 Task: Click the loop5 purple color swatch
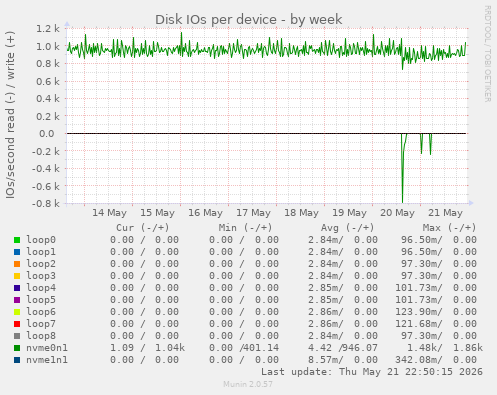click(17, 300)
